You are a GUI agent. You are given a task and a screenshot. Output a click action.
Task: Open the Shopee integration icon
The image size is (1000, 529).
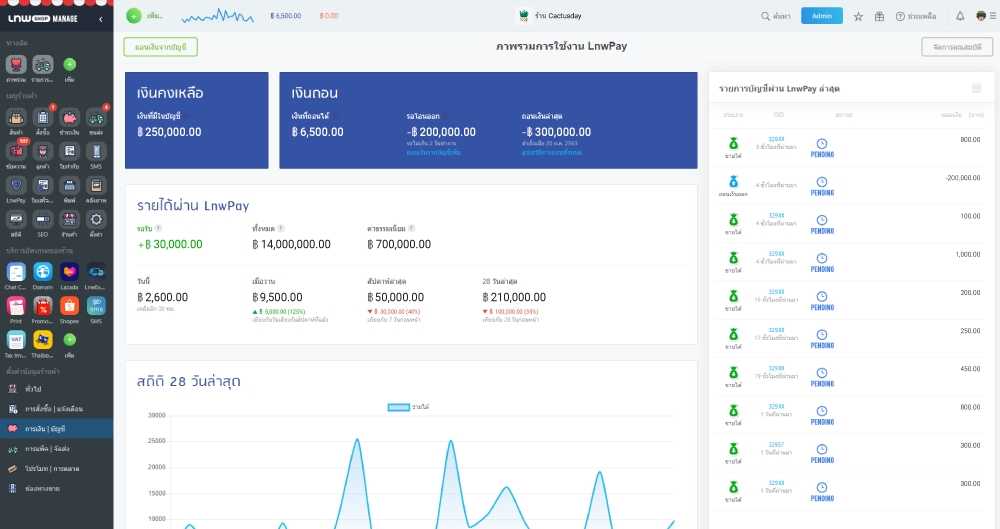coord(70,306)
